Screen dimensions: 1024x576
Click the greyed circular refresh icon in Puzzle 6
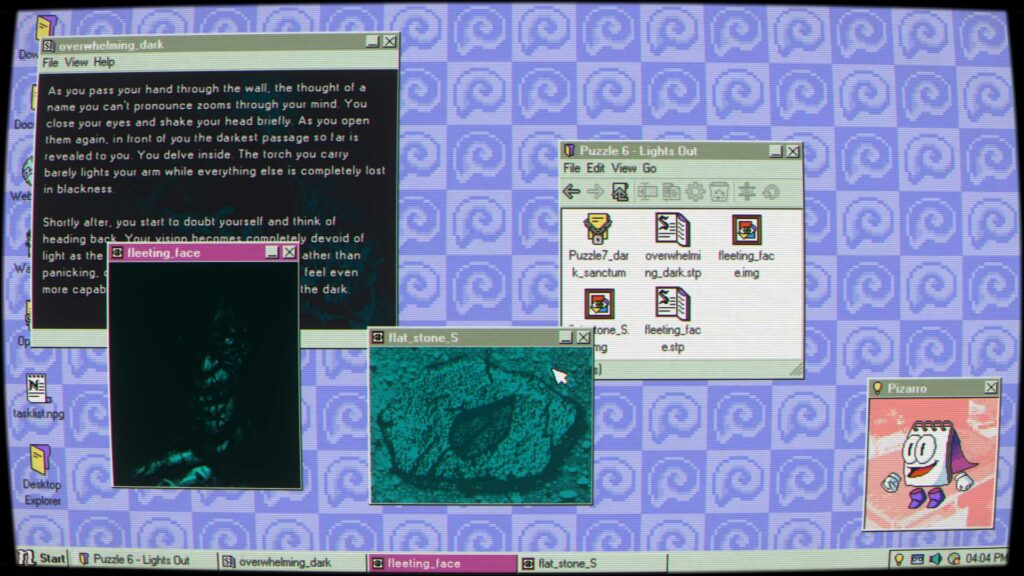coord(771,191)
